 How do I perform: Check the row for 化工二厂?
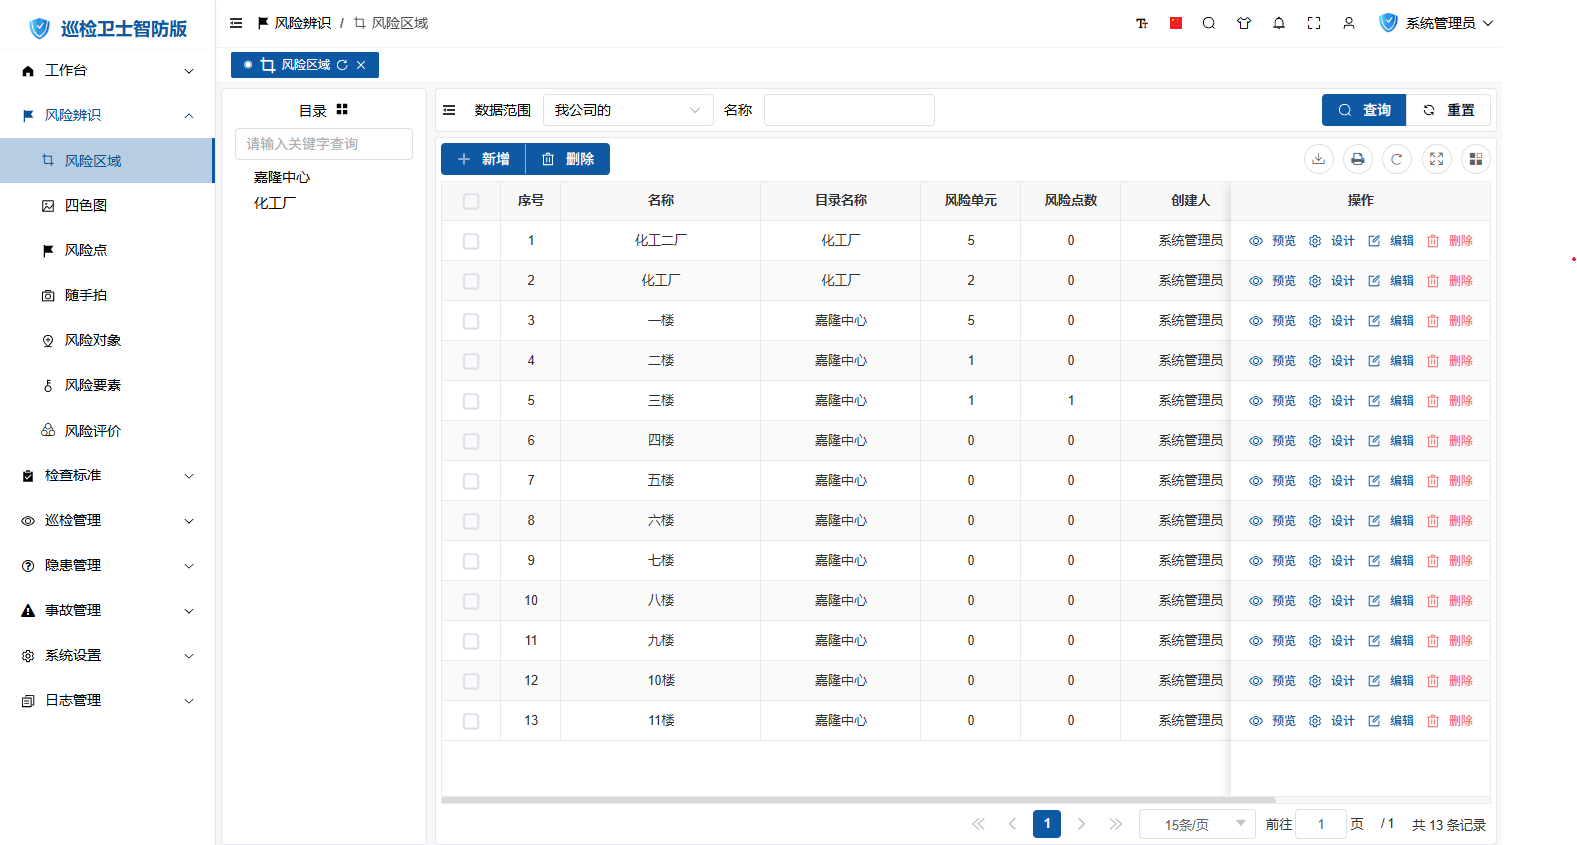point(471,241)
